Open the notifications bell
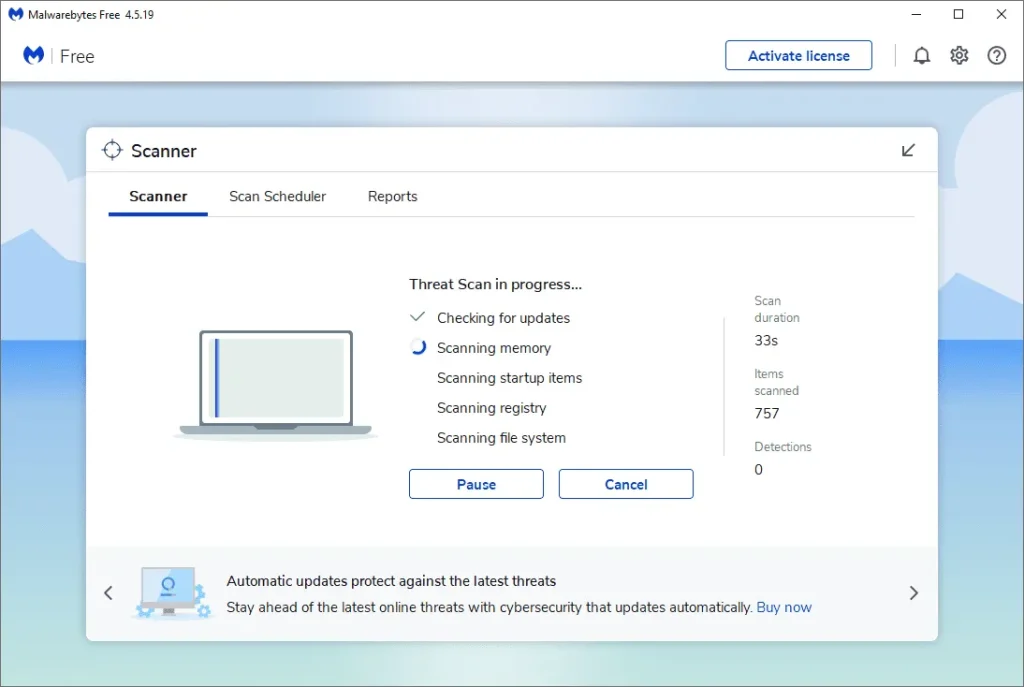 point(921,56)
